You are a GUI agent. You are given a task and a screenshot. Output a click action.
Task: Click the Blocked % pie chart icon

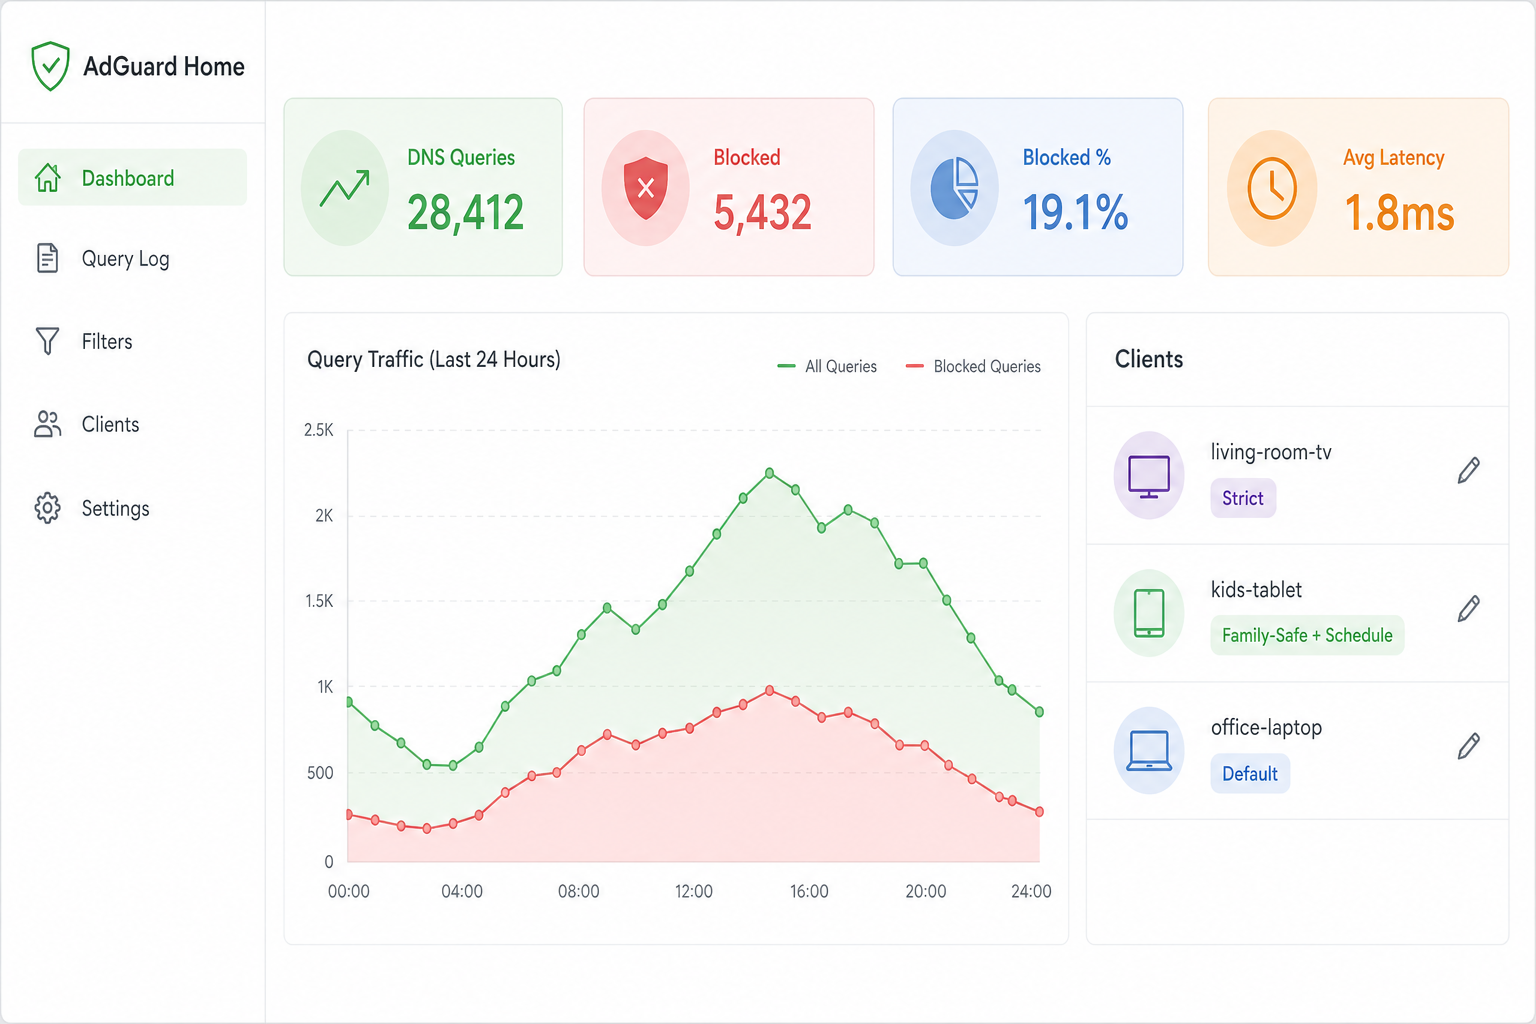954,188
